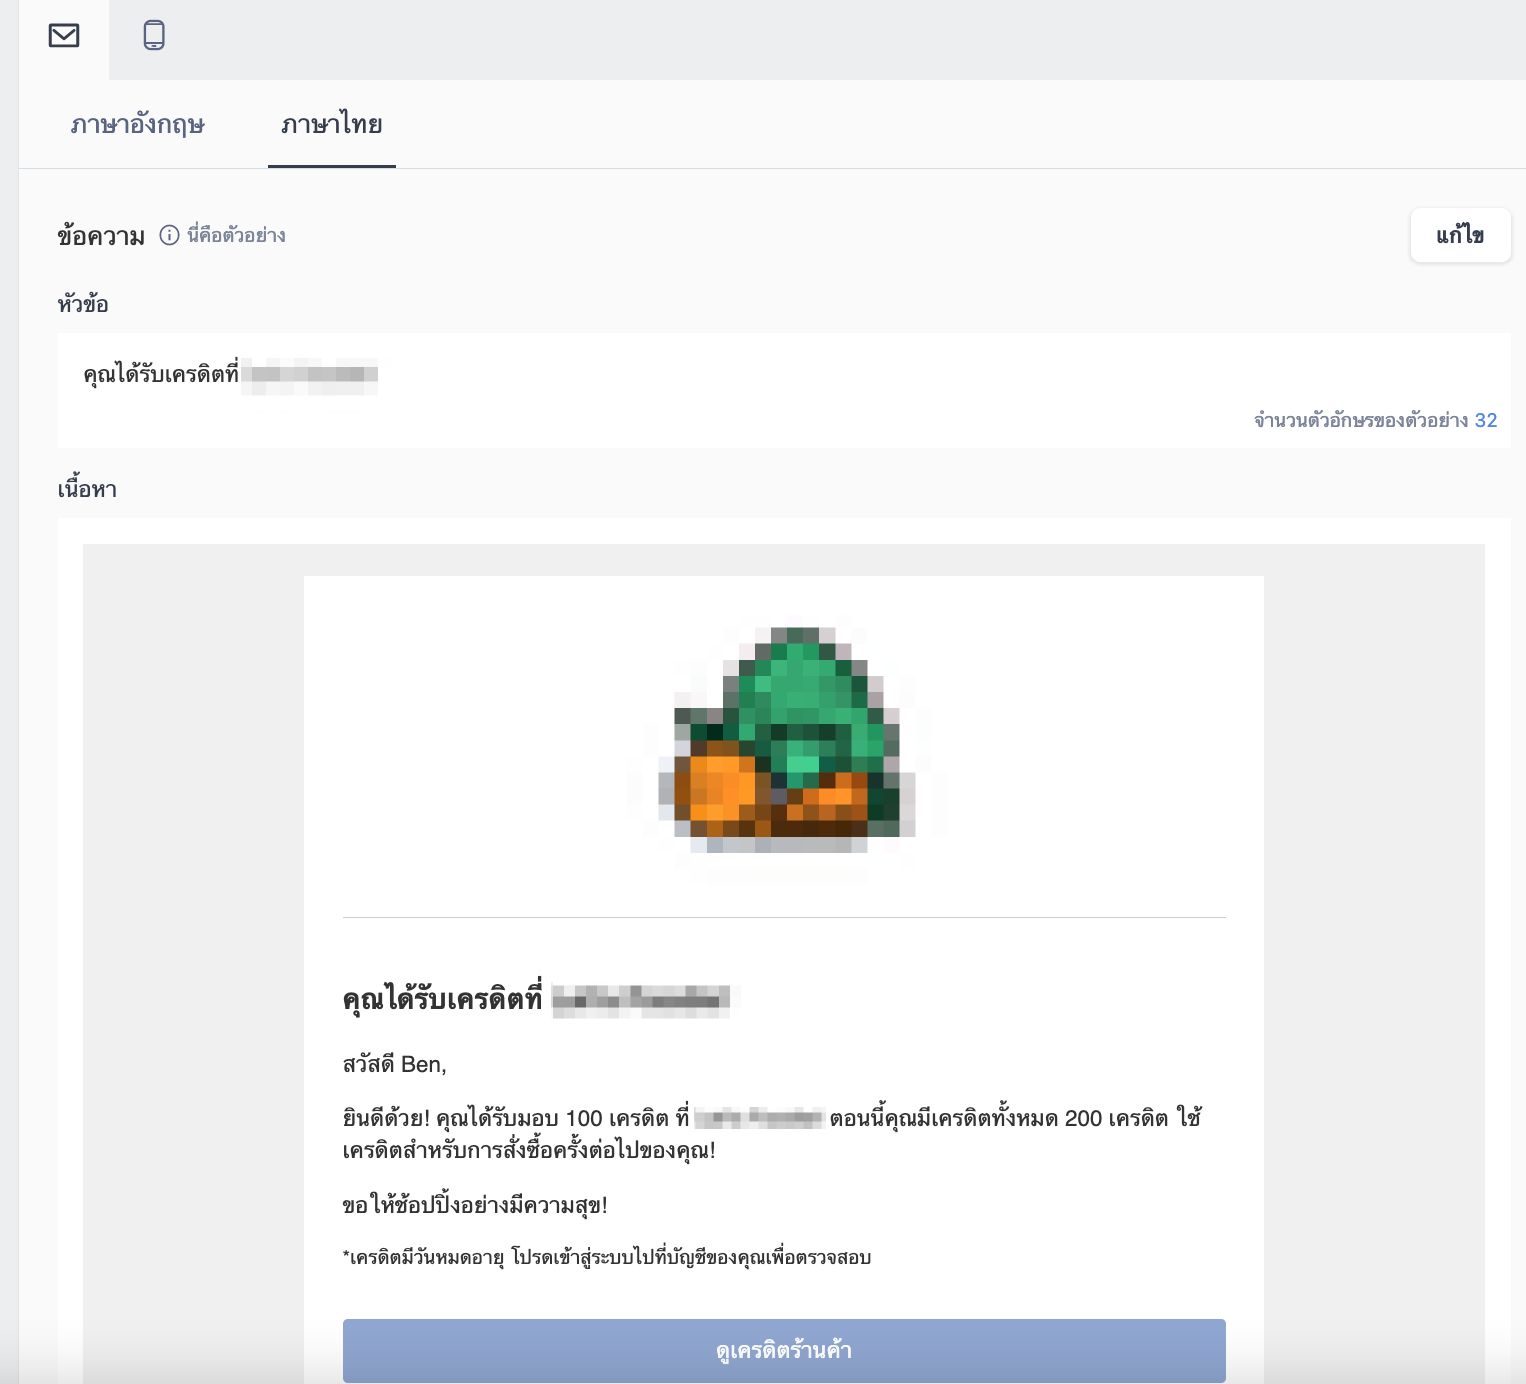Screen dimensions: 1526x1384
Task: Click the หัวข้อ subject label
Action: tap(83, 304)
